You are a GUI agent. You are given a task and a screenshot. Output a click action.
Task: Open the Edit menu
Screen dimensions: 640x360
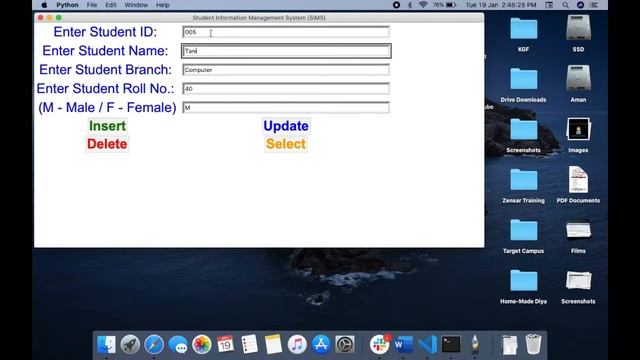tap(111, 5)
